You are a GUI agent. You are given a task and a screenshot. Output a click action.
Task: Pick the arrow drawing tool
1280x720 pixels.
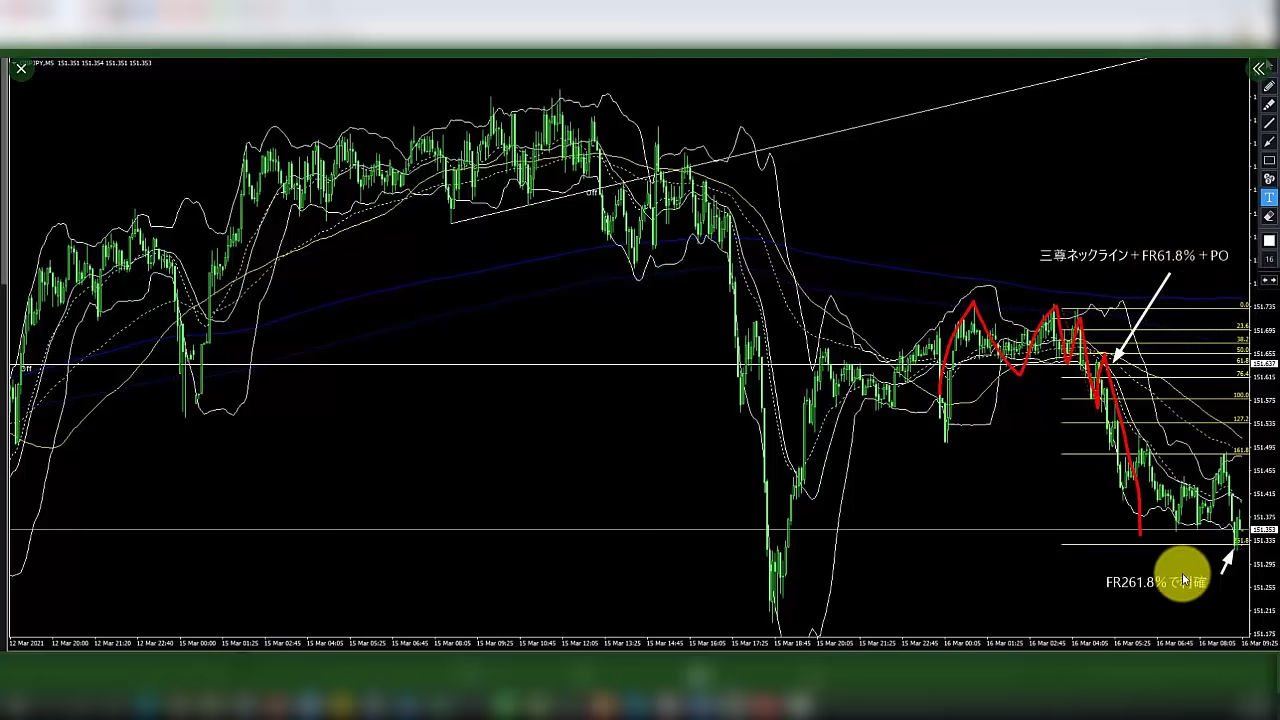coord(1269,142)
